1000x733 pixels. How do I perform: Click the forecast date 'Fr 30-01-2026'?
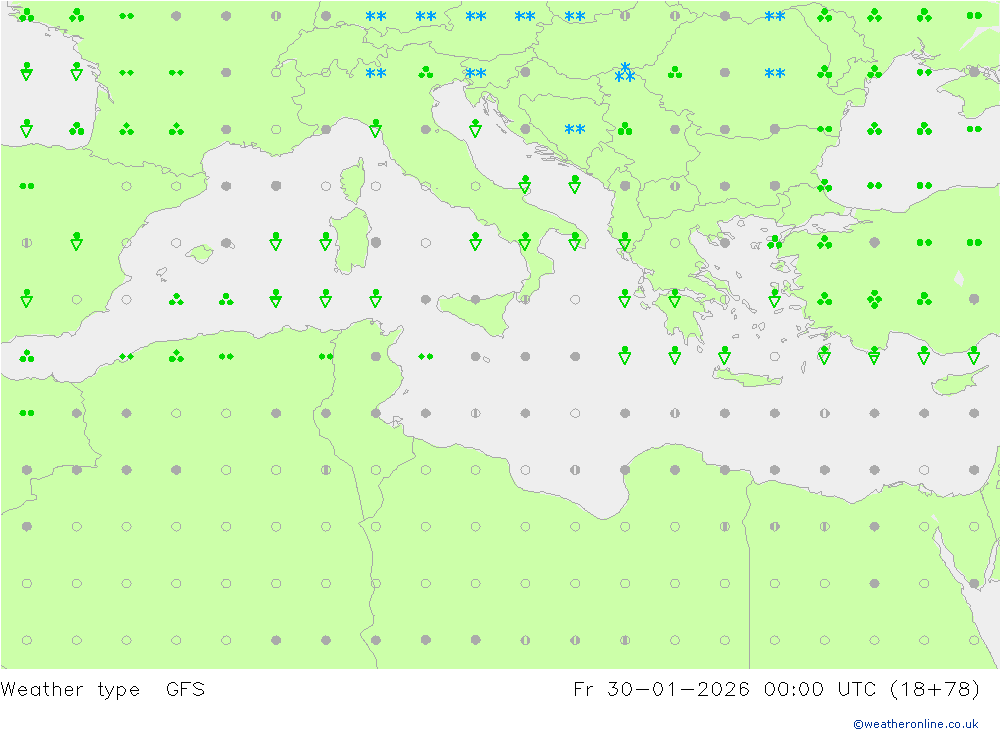pos(661,690)
